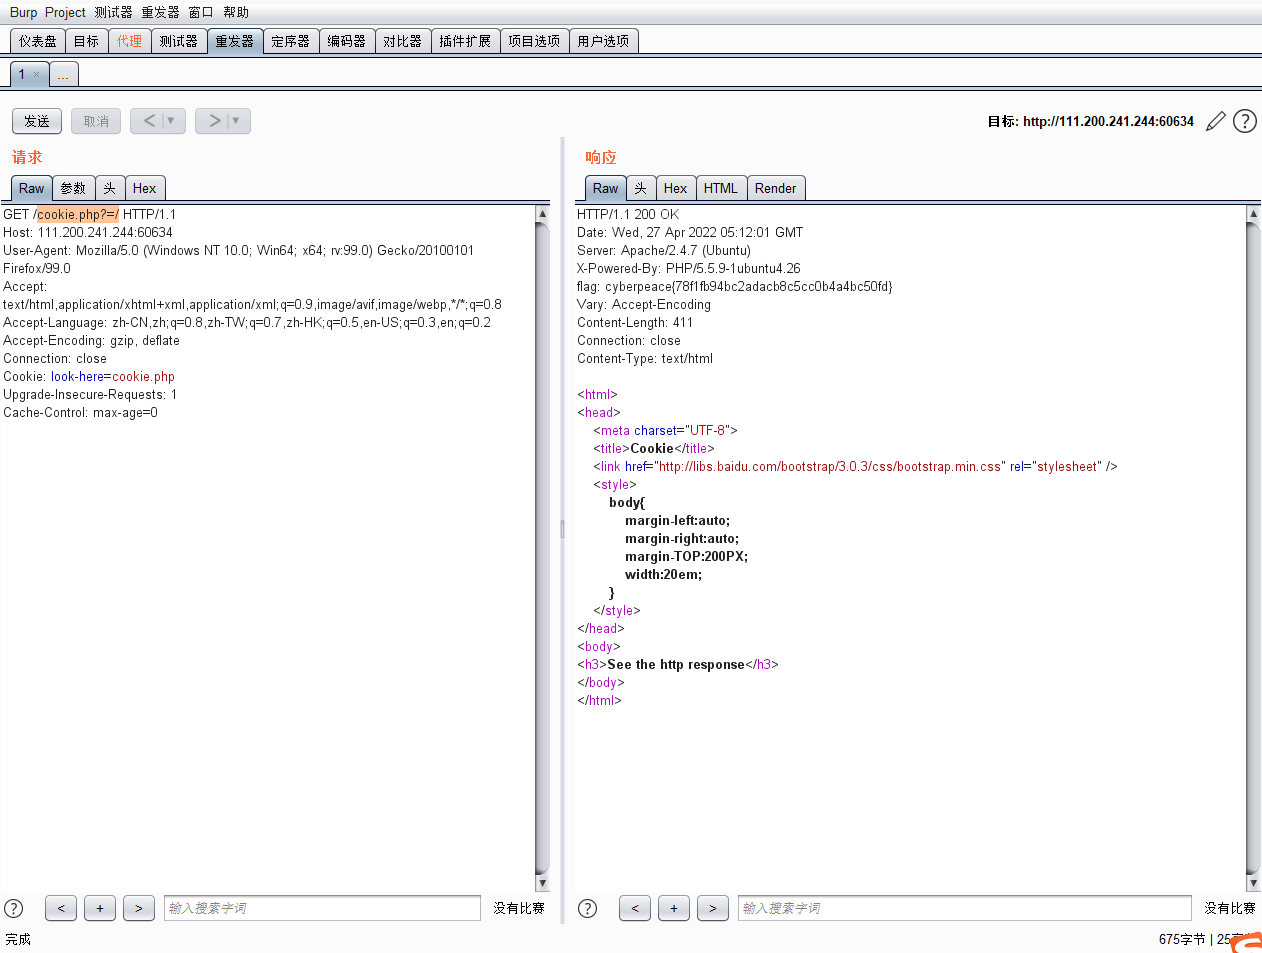Click the X-Powered-By PHP header line
Screen dimensions: 1262x953
(689, 268)
